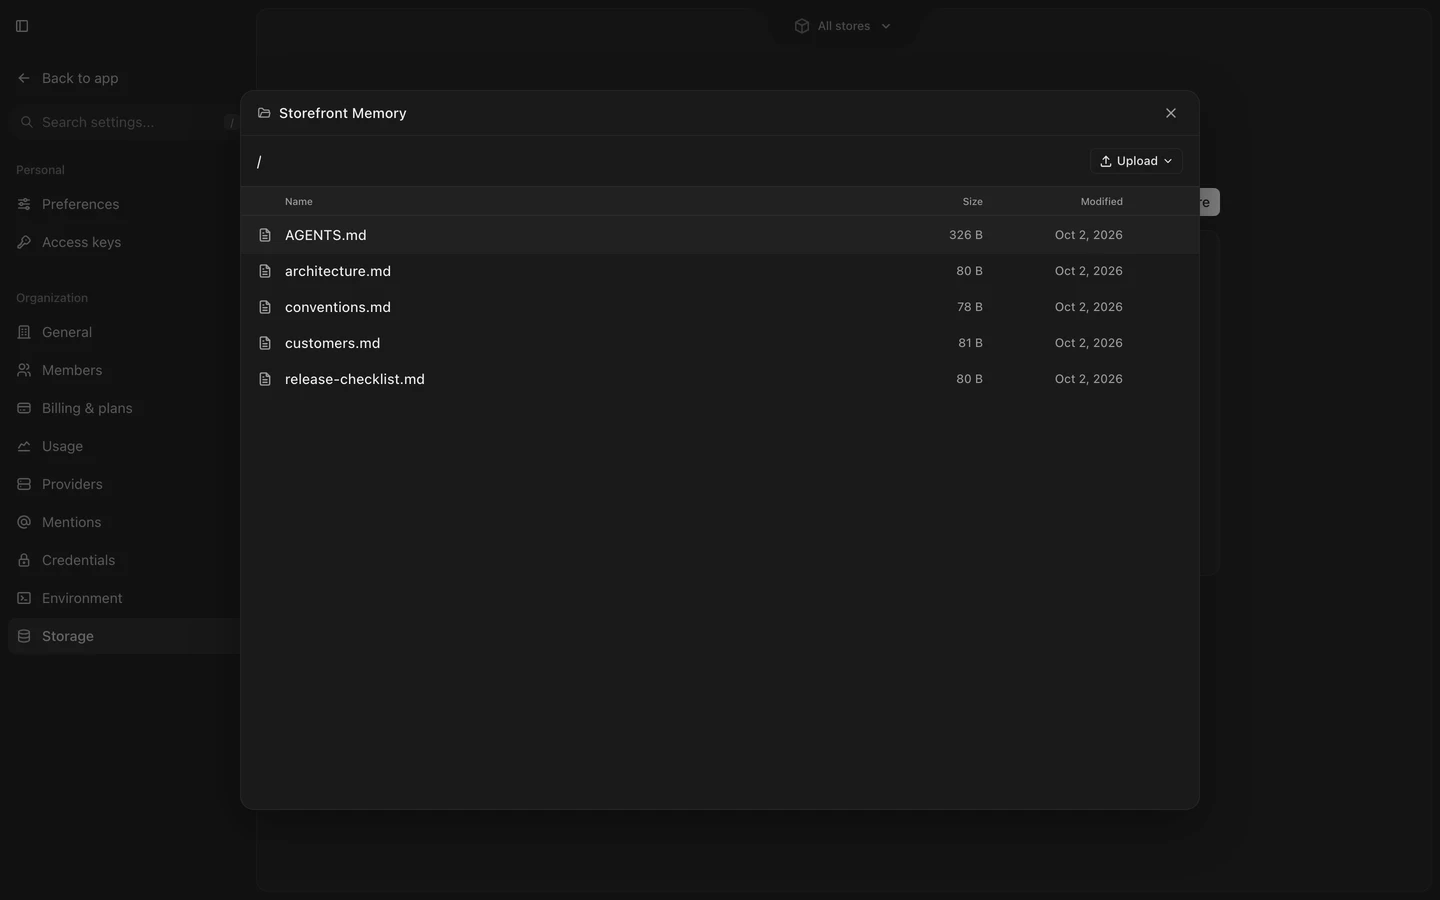Open the General organization settings
The height and width of the screenshot is (900, 1440).
pyautogui.click(x=124, y=332)
